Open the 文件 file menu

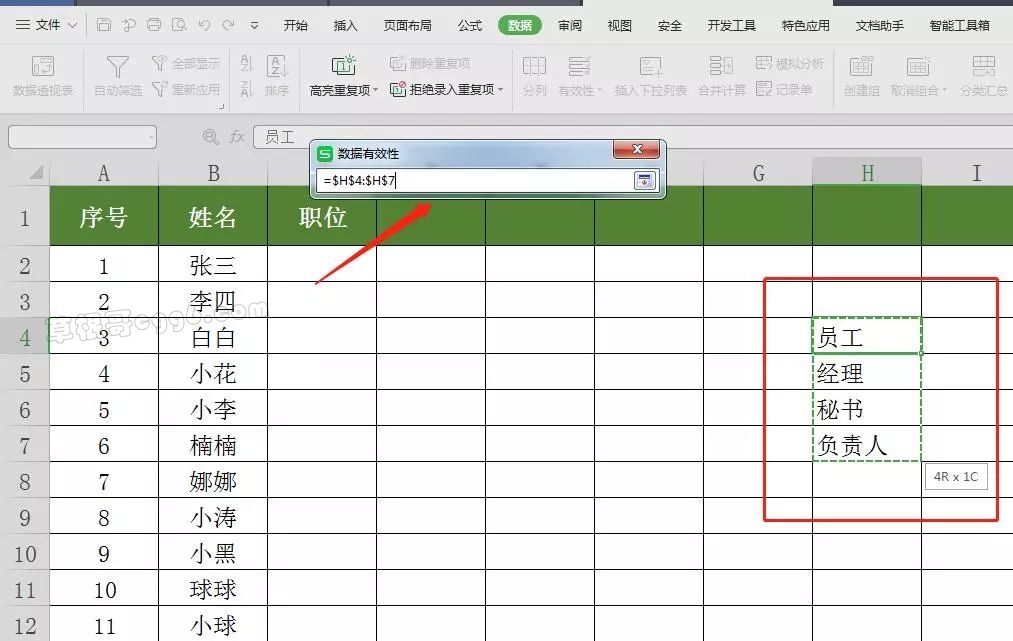coord(40,25)
